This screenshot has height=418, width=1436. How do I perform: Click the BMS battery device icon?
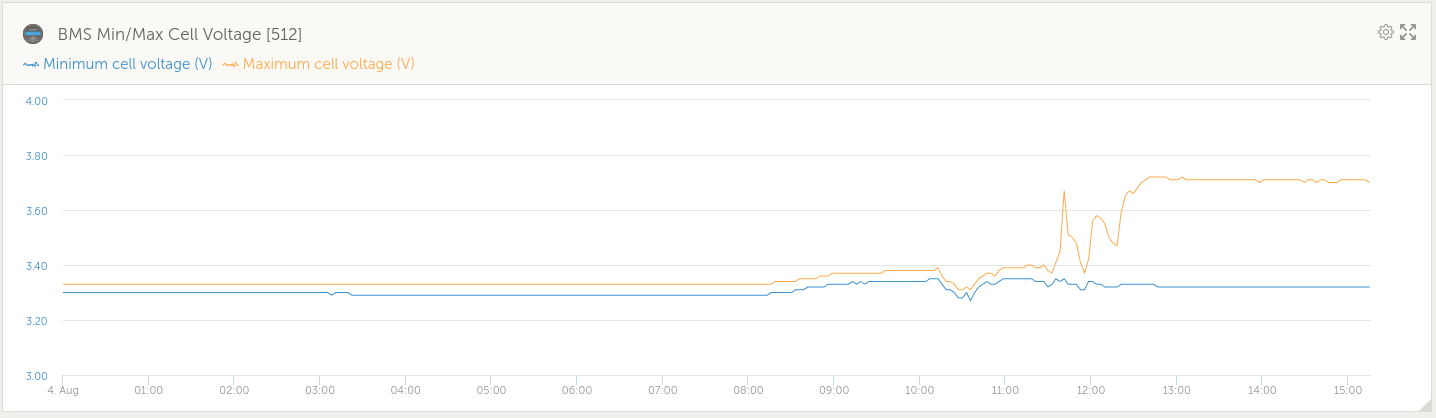click(33, 34)
